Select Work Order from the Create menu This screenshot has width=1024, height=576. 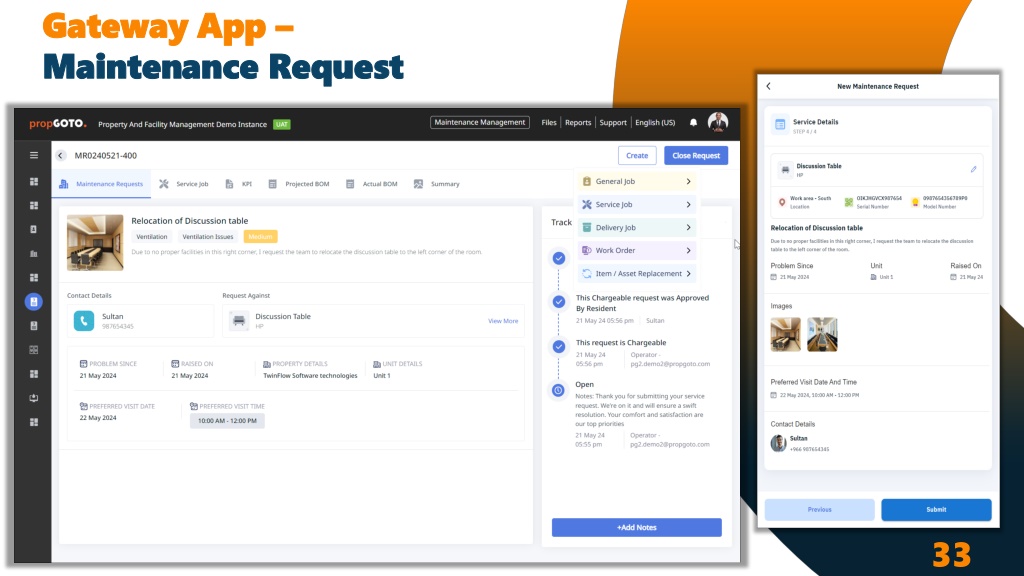point(637,250)
